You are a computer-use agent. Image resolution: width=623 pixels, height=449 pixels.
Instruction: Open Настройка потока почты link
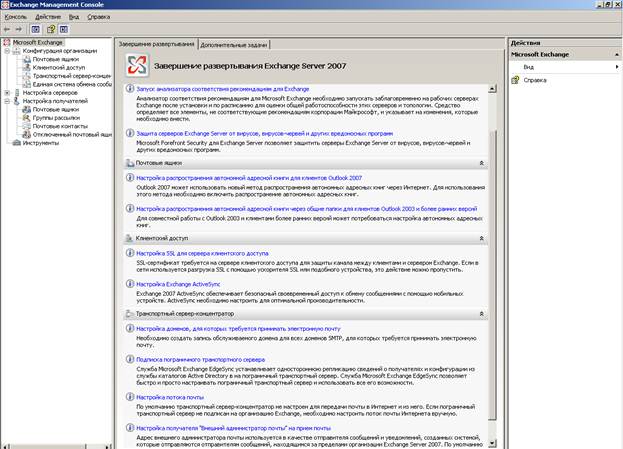click(170, 397)
